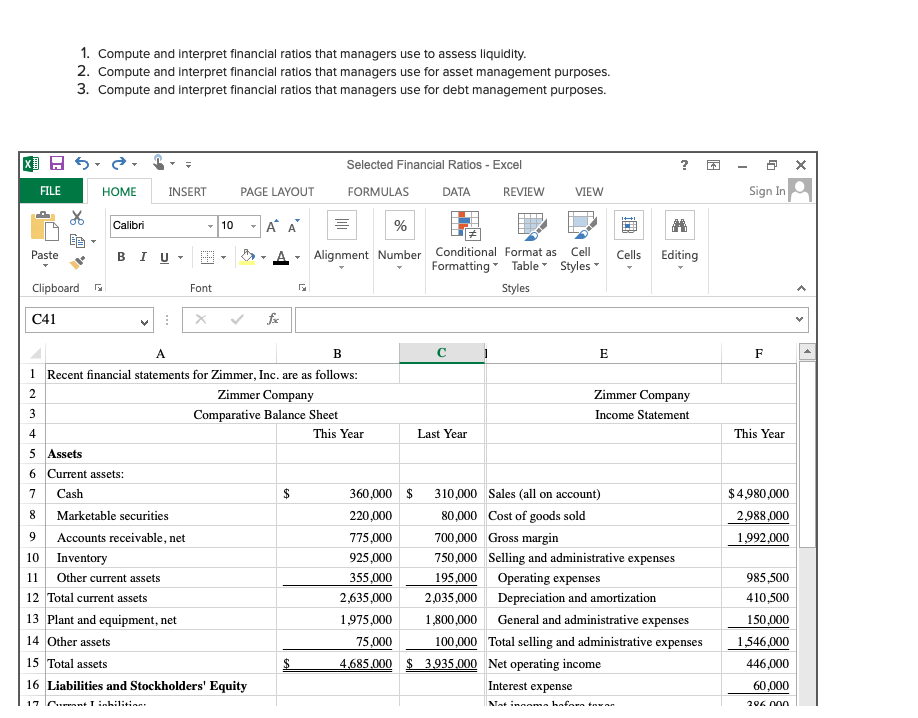Select row 12 header
This screenshot has width=918, height=718.
[32, 598]
